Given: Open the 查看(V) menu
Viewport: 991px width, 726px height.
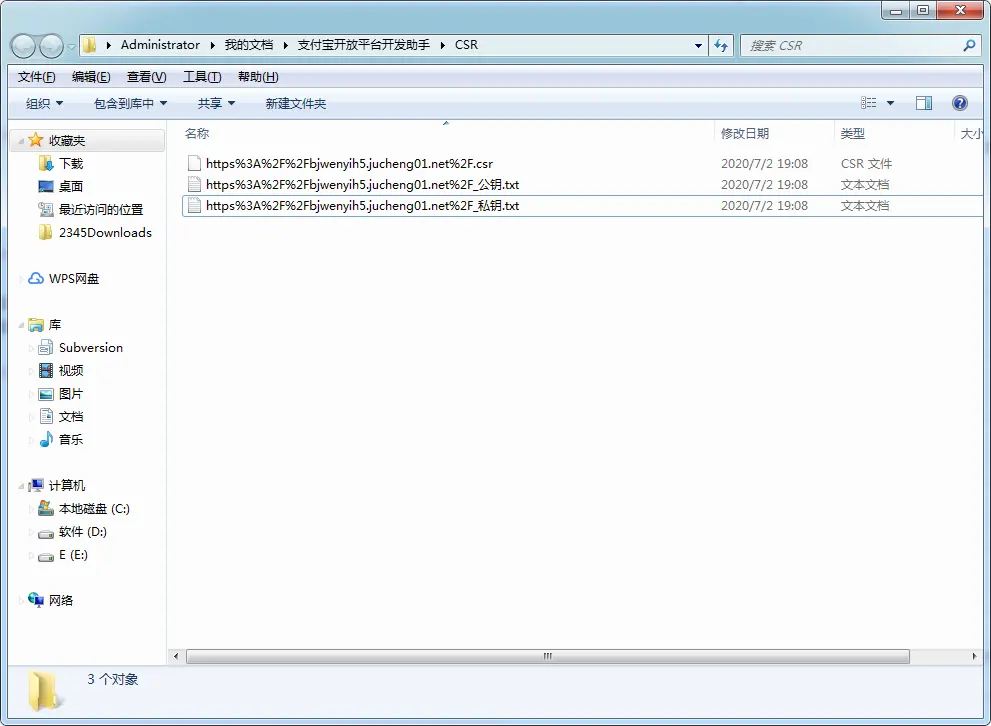Looking at the screenshot, I should pyautogui.click(x=147, y=77).
